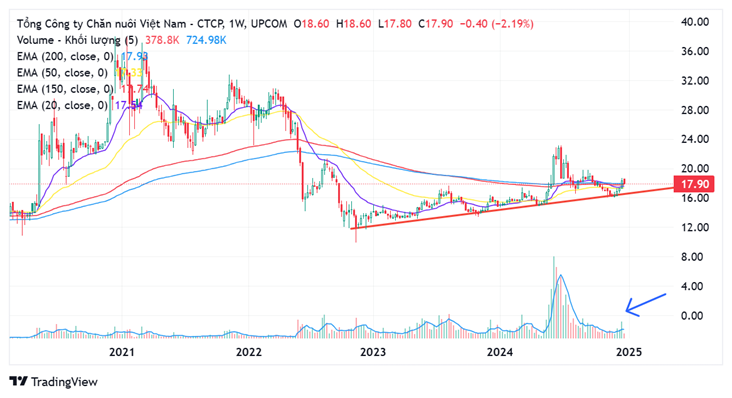
Task: Click the 40.00 price axis label
Action: click(695, 22)
